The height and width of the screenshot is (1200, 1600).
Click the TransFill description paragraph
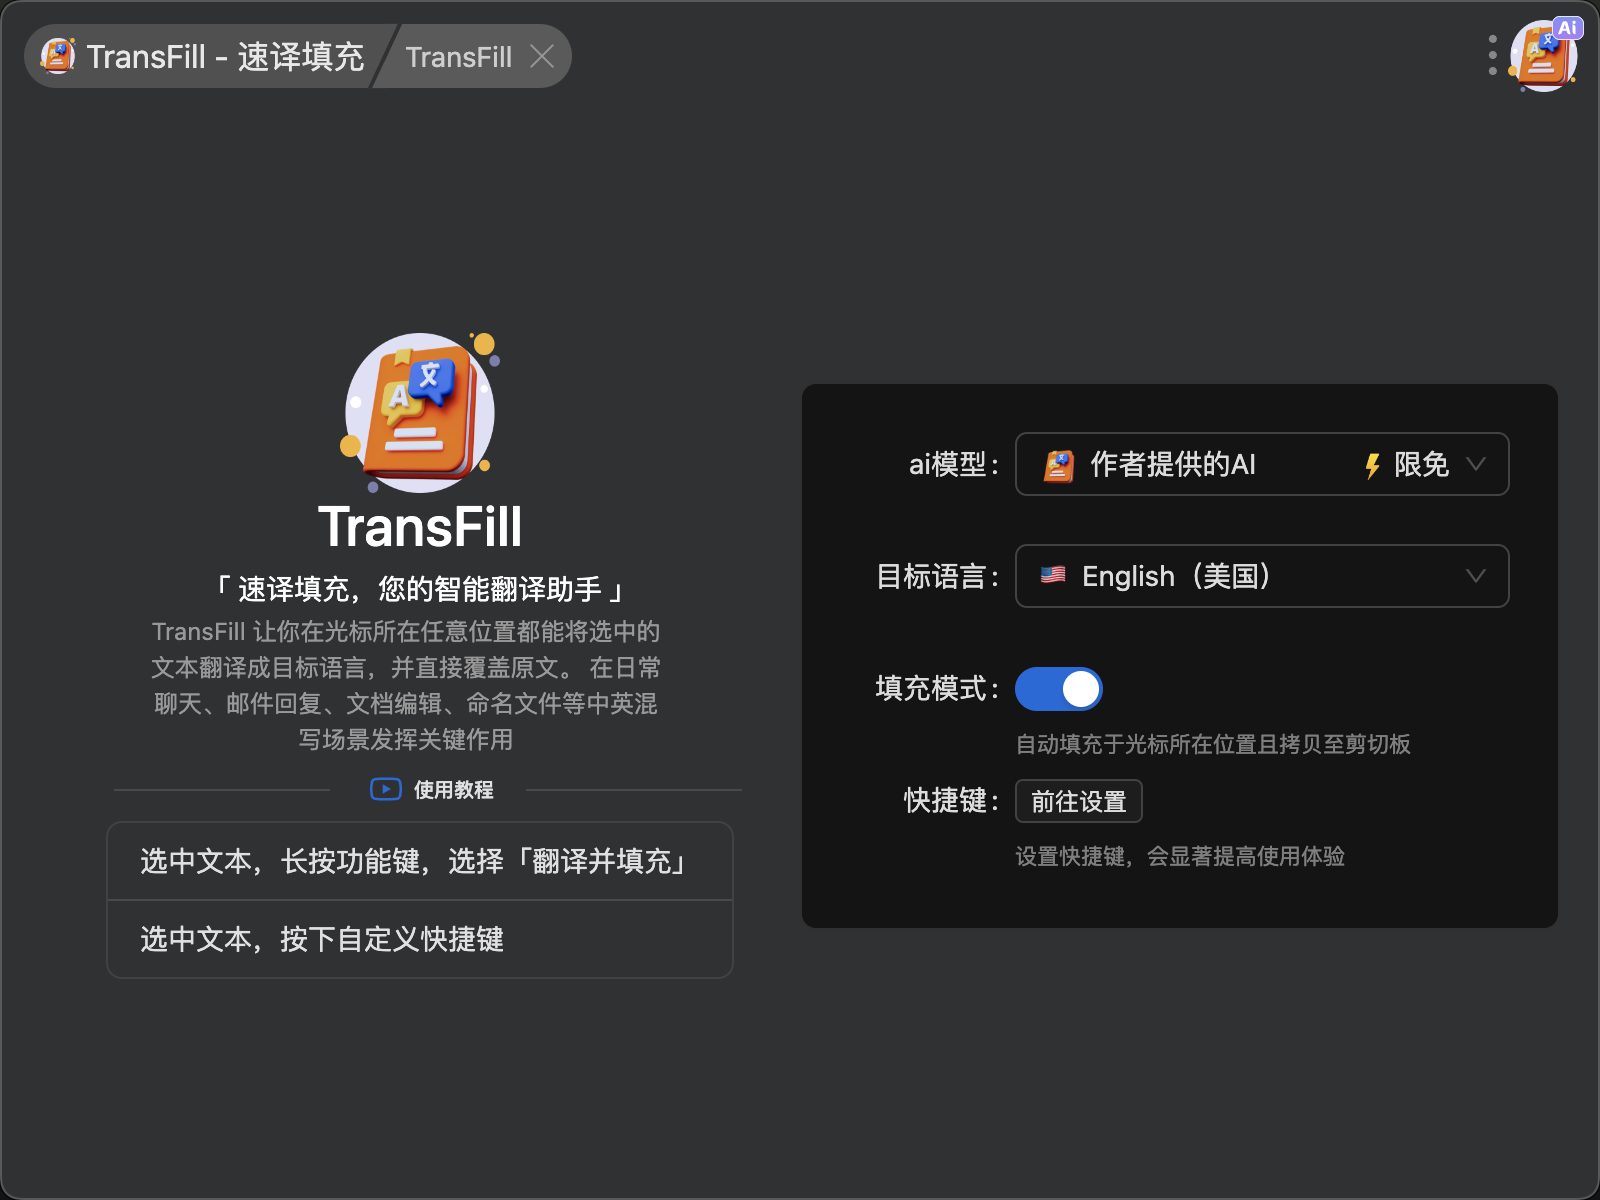[406, 685]
